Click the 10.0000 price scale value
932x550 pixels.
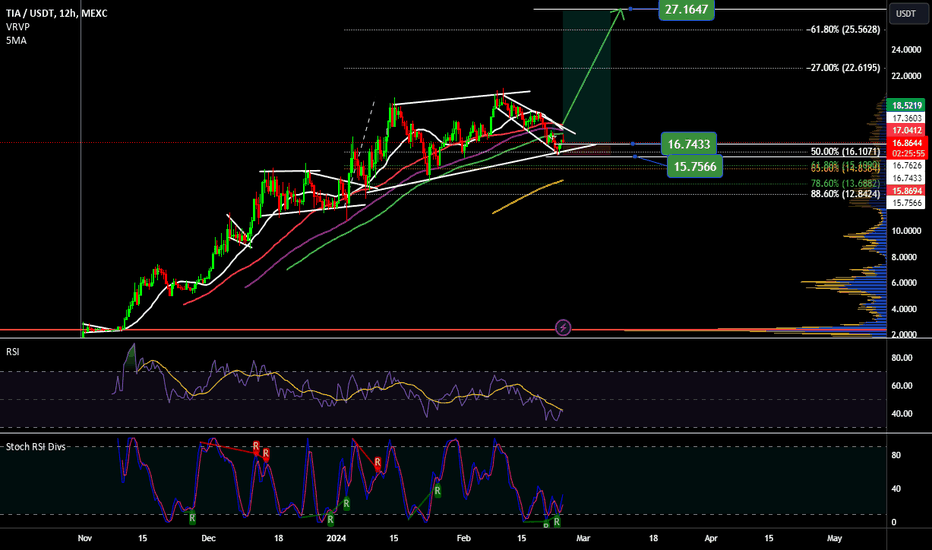[x=906, y=231]
